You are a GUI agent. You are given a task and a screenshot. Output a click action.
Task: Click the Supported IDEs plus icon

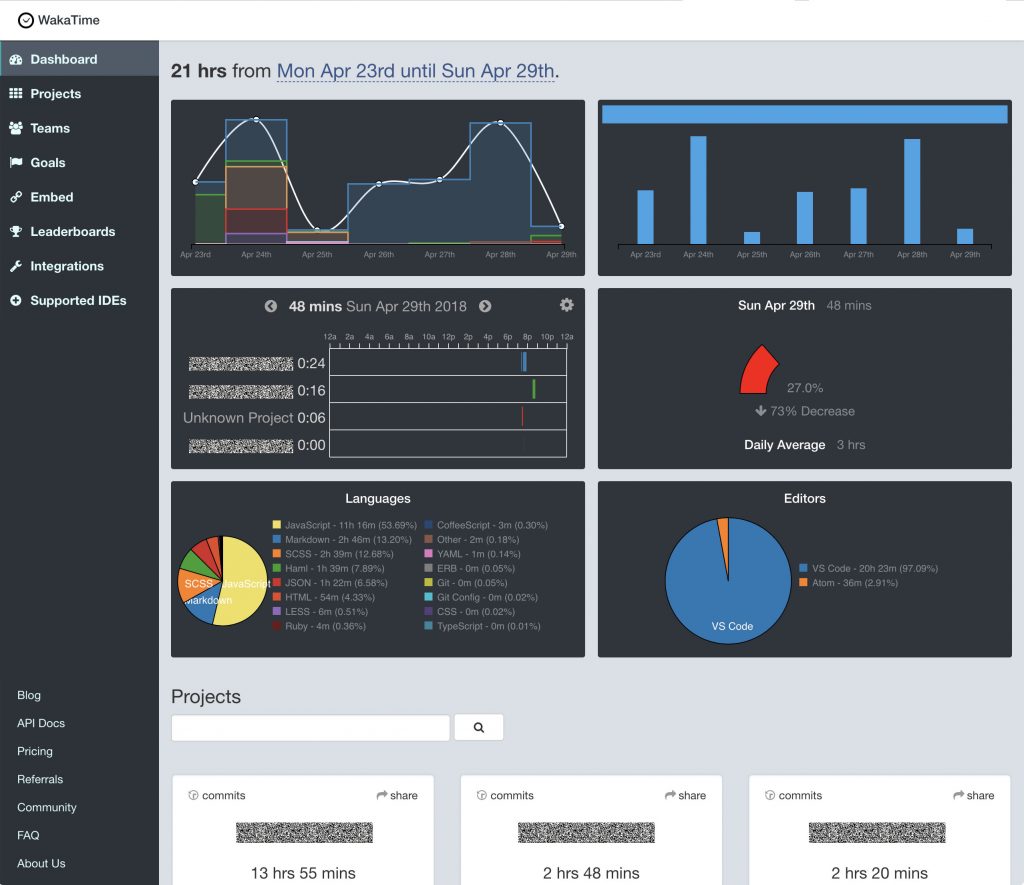point(16,300)
